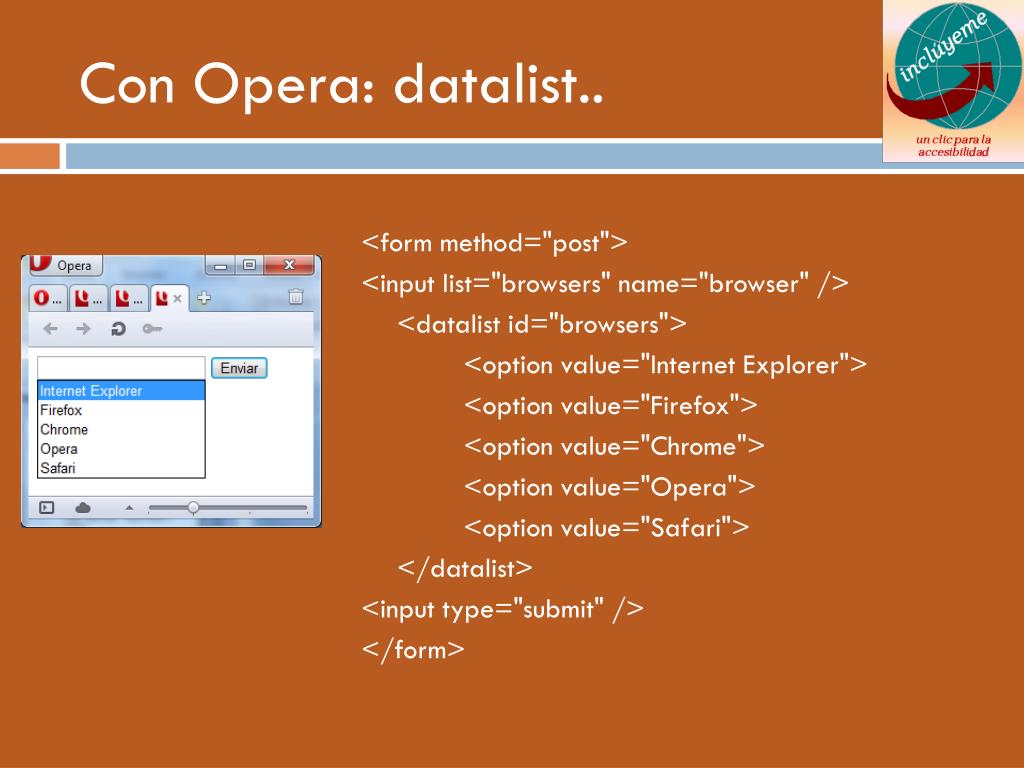1024x768 pixels.
Task: Click the slide title 'Con Opera: datalist..'
Action: [x=341, y=85]
